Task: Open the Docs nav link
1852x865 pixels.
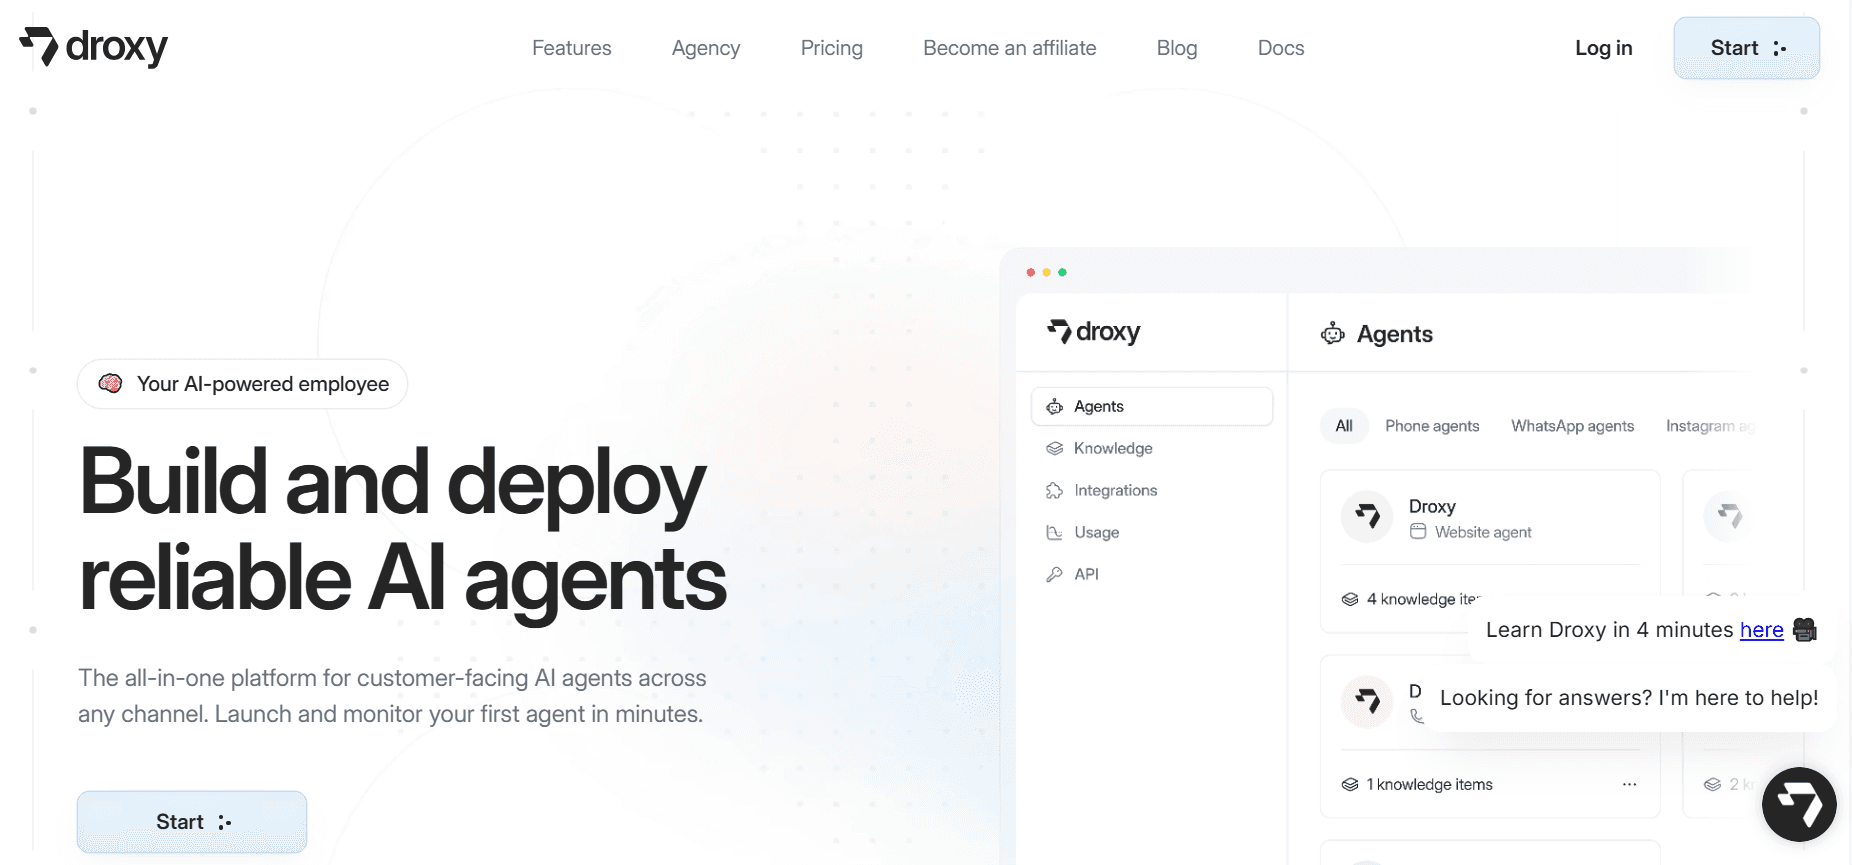Action: (1281, 48)
